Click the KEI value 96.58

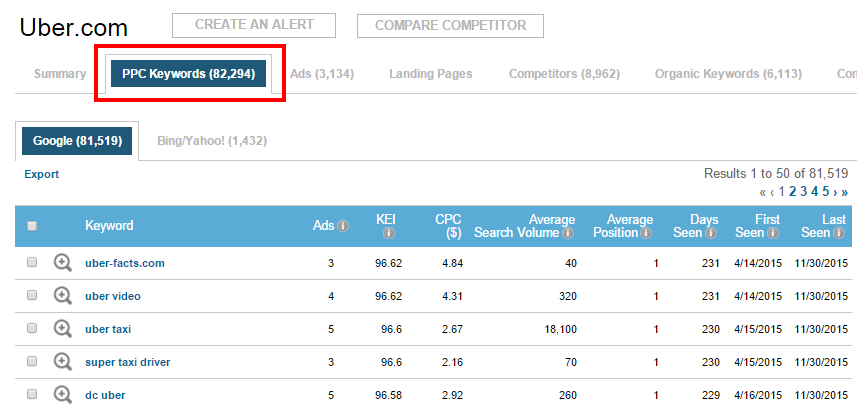click(x=389, y=395)
